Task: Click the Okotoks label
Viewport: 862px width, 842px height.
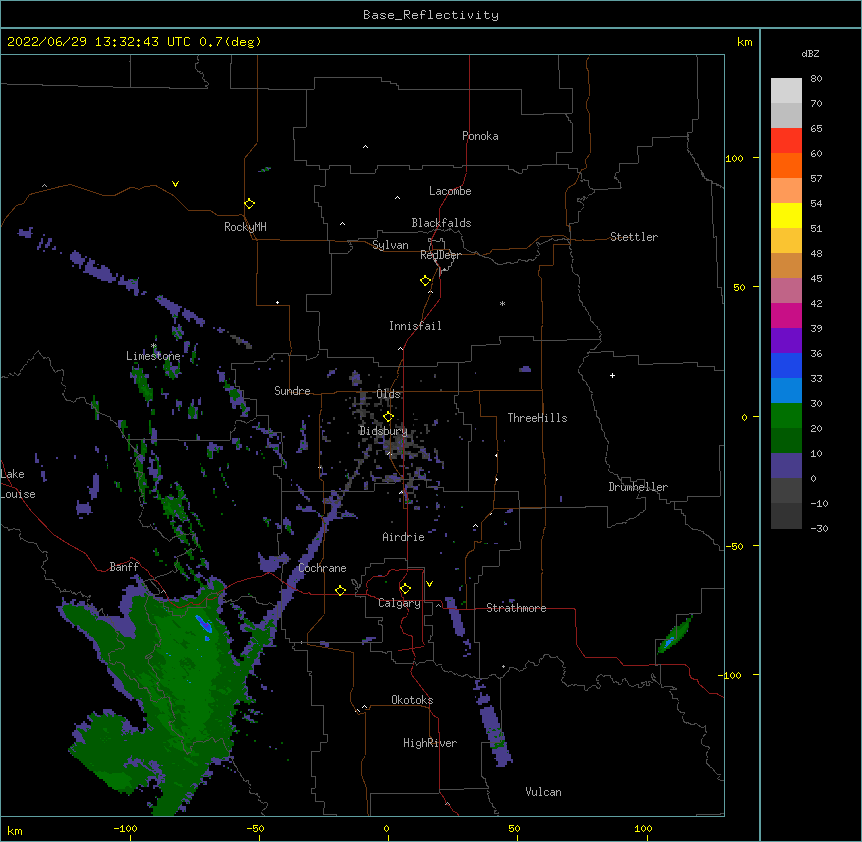Action: tap(412, 700)
